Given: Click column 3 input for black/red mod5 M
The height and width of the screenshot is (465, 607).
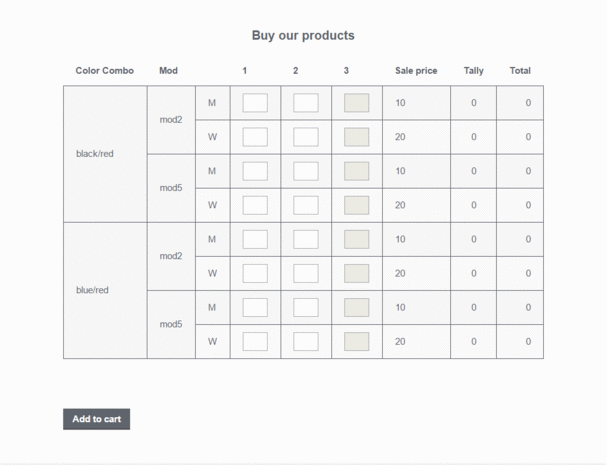Looking at the screenshot, I should click(x=357, y=171).
